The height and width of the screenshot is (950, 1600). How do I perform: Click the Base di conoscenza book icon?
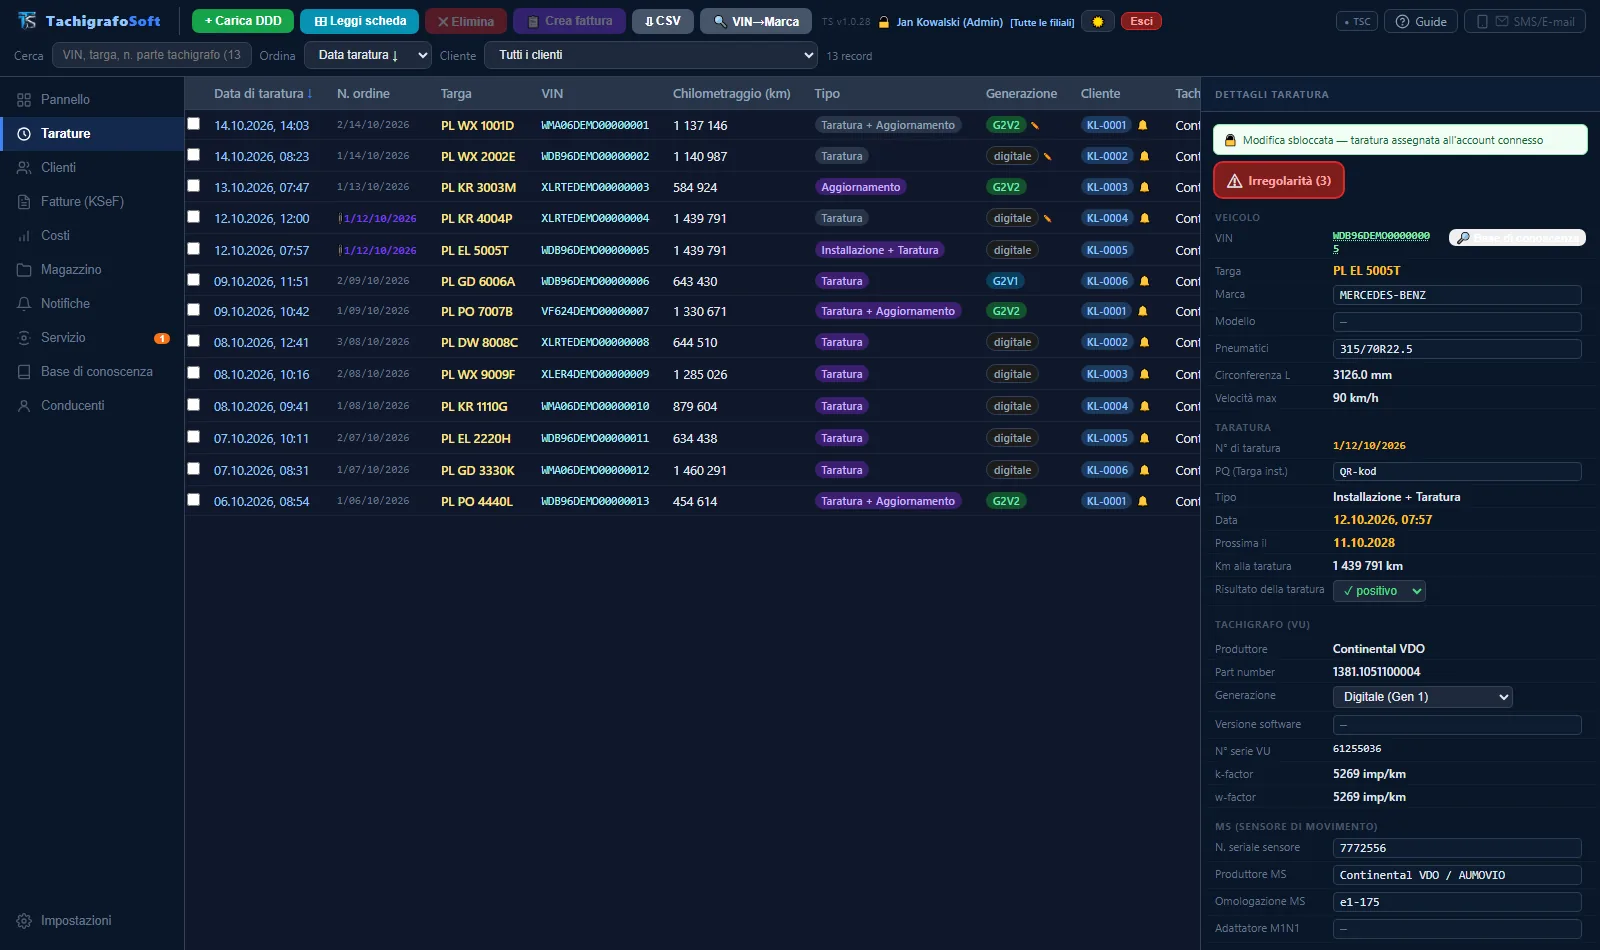[x=24, y=372]
